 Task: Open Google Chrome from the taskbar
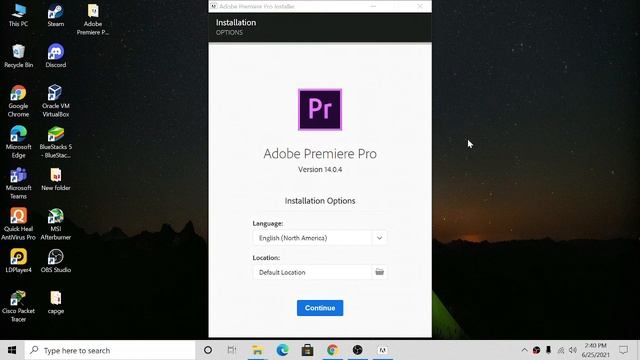333,350
